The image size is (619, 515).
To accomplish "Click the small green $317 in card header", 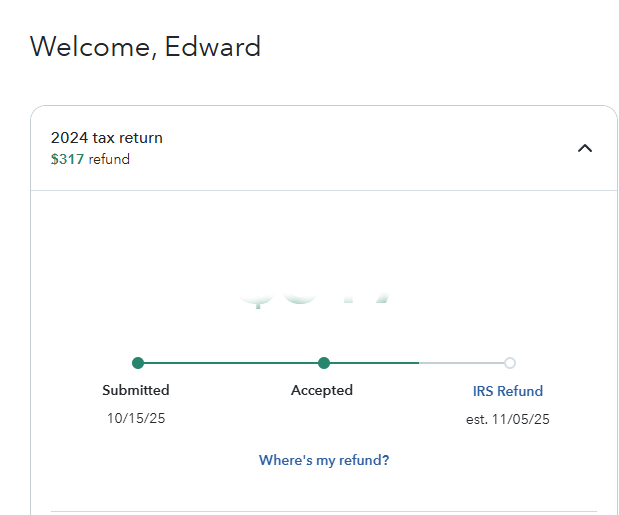I will [x=68, y=159].
